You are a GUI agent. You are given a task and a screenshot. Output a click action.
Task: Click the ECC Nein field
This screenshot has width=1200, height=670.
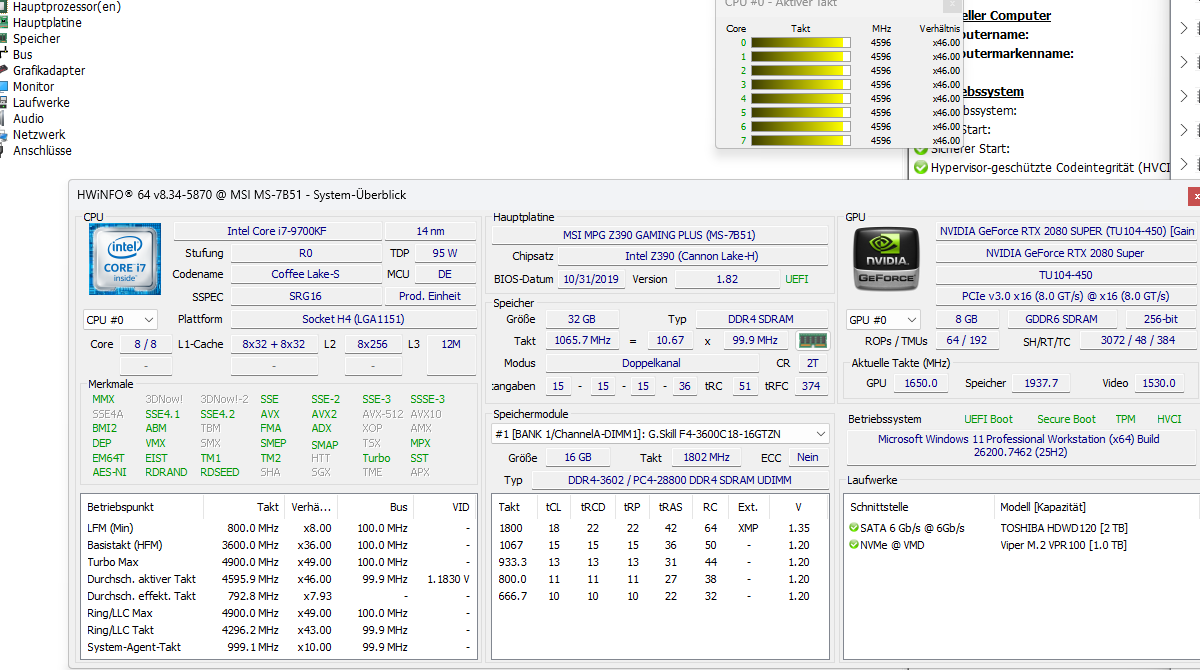[808, 457]
